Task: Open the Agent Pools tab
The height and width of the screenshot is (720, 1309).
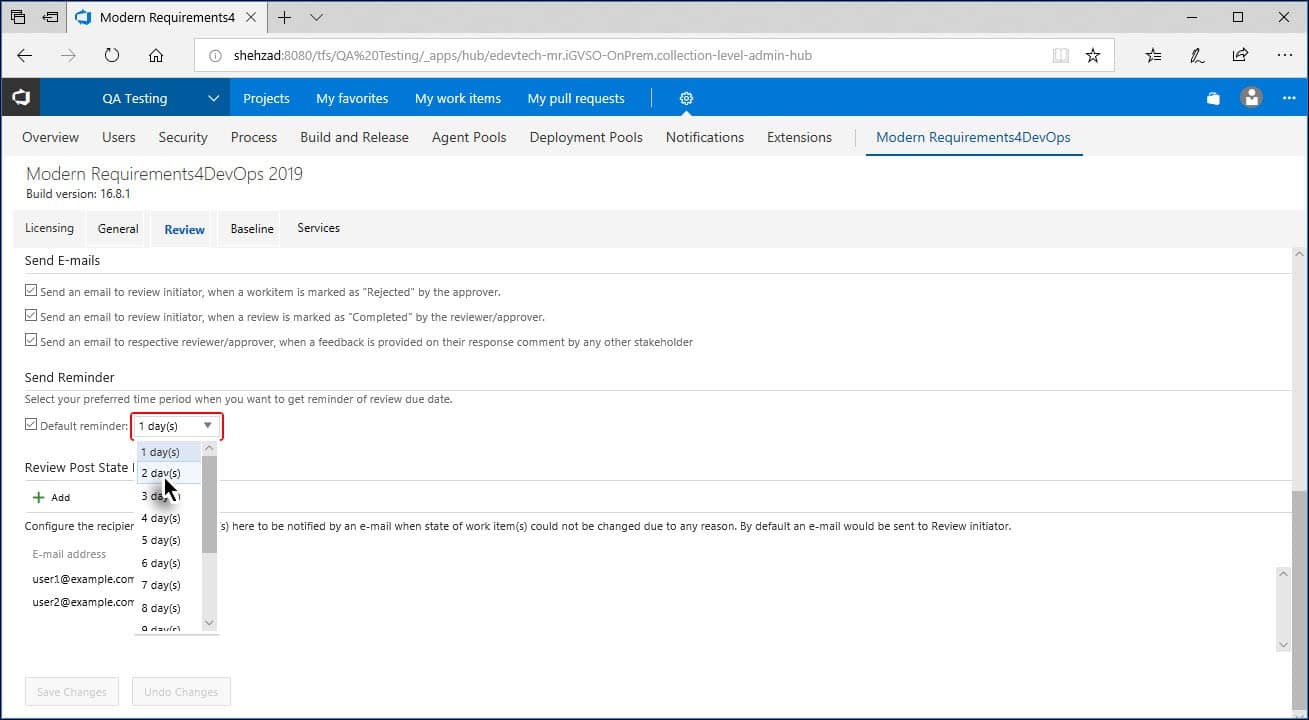Action: pos(469,137)
